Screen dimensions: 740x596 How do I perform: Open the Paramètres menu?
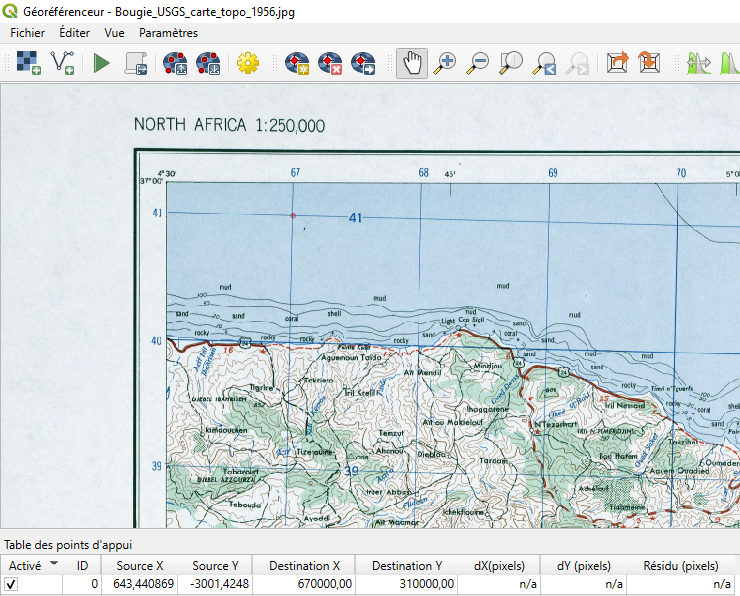pos(168,33)
